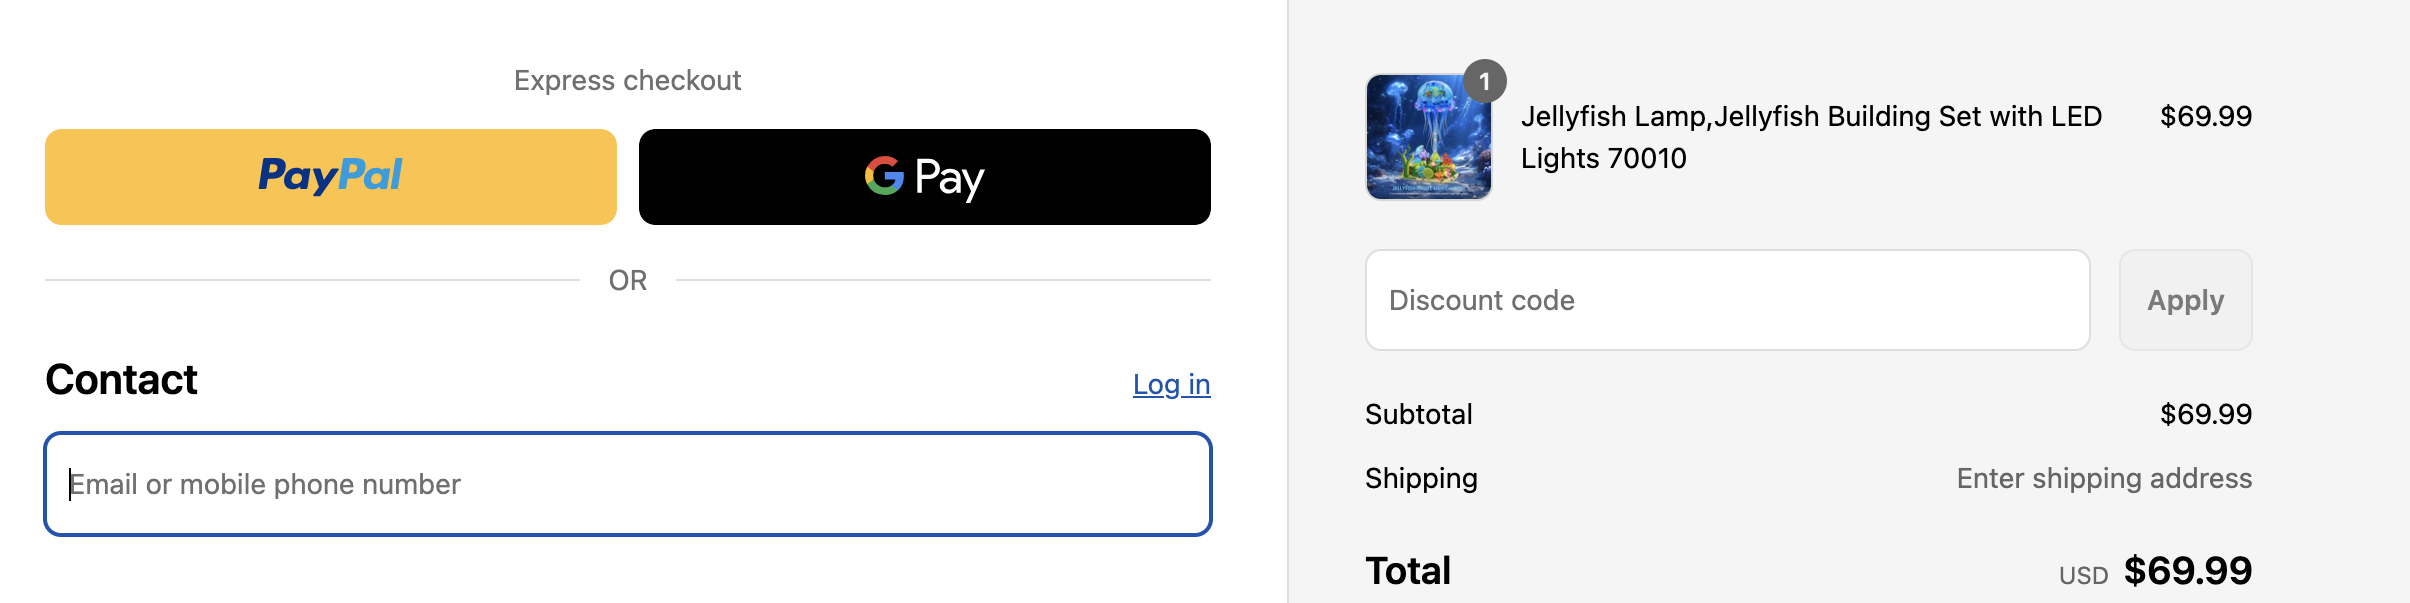Click the Total label
The height and width of the screenshot is (603, 2410).
tap(1408, 570)
